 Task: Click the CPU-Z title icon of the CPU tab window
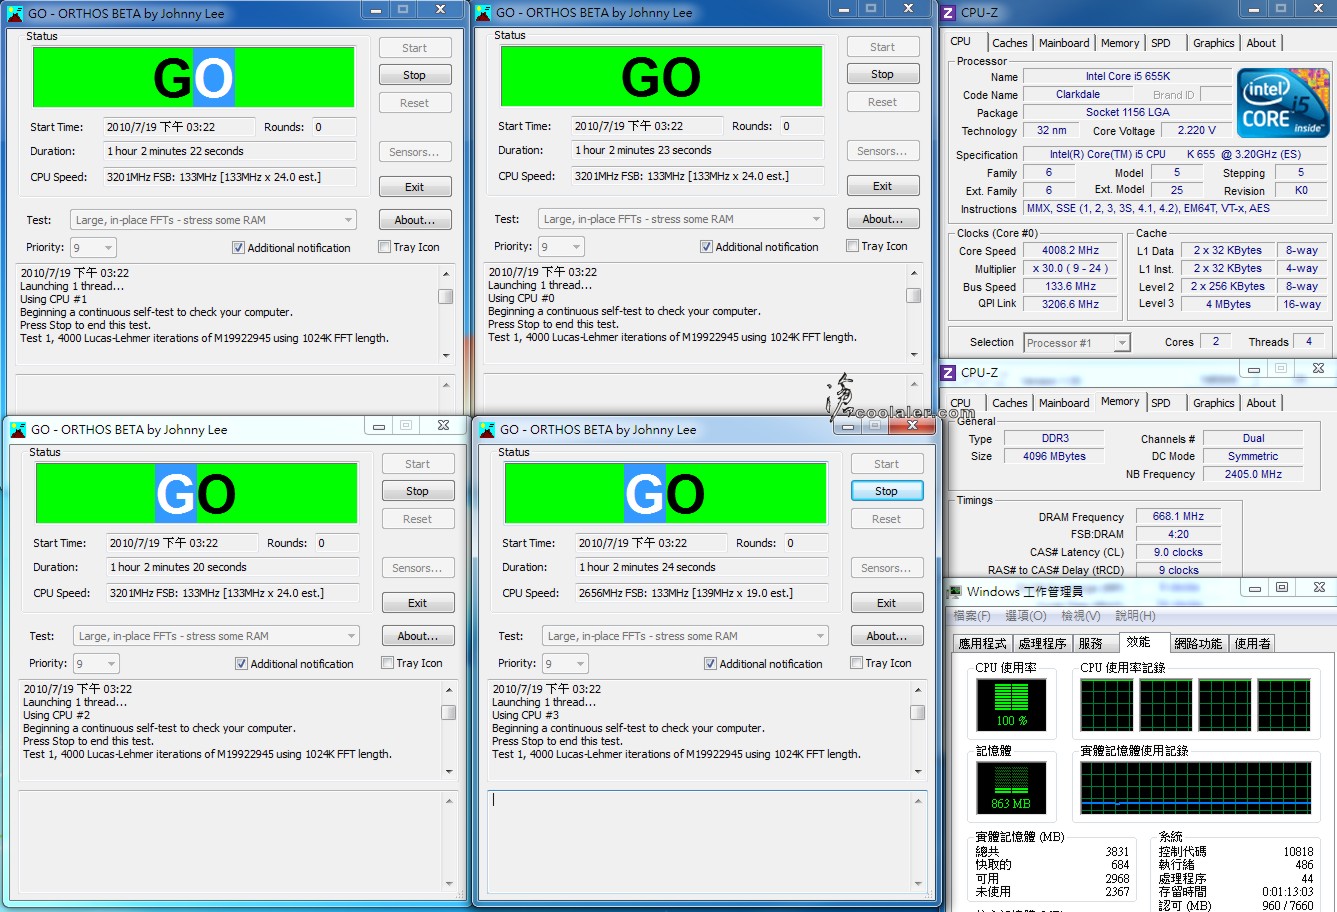(949, 13)
